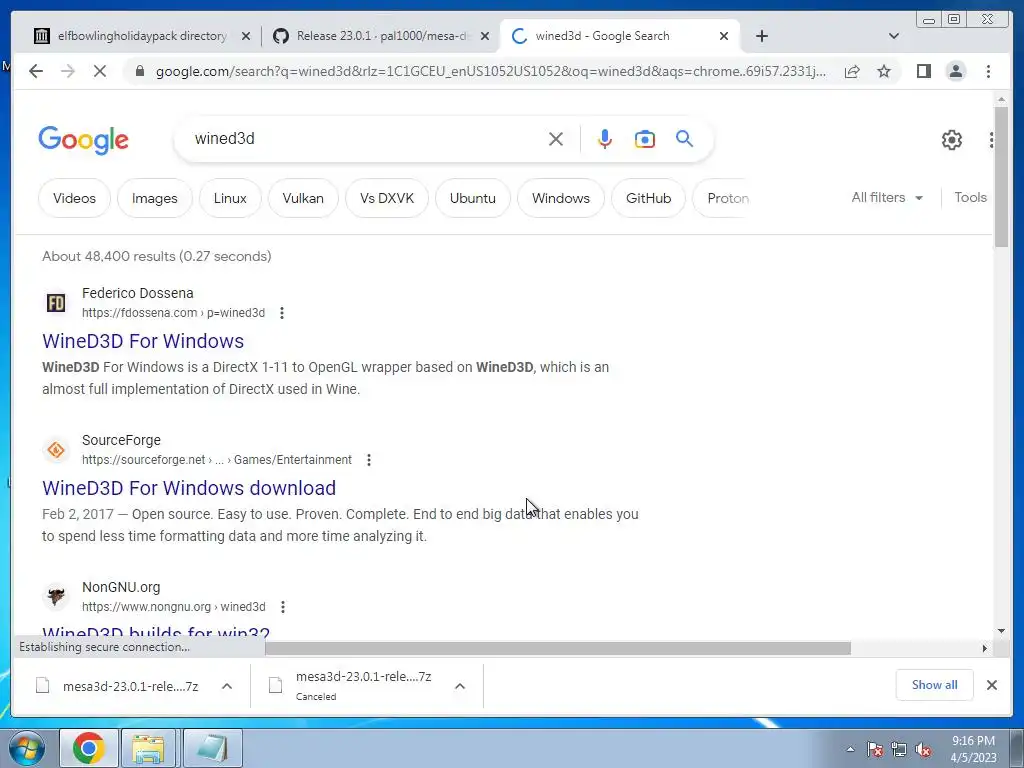Click the vertical page scrollbar thumb
The height and width of the screenshot is (768, 1024).
coord(1001,176)
